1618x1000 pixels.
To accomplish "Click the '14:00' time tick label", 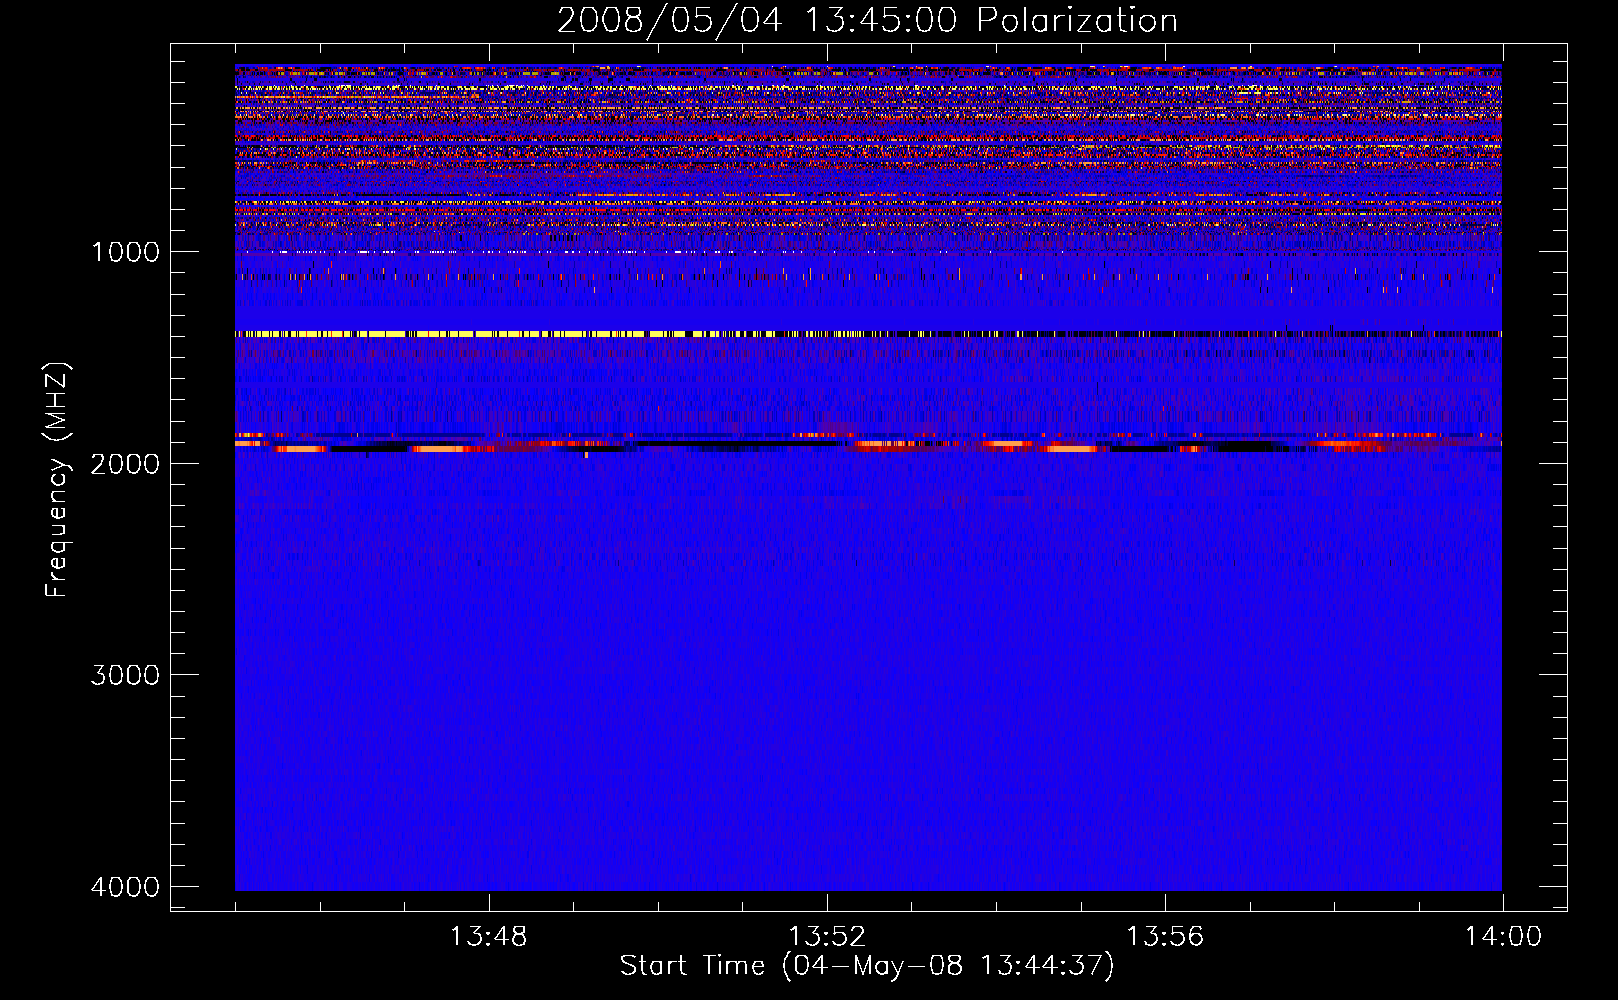I will point(1503,937).
